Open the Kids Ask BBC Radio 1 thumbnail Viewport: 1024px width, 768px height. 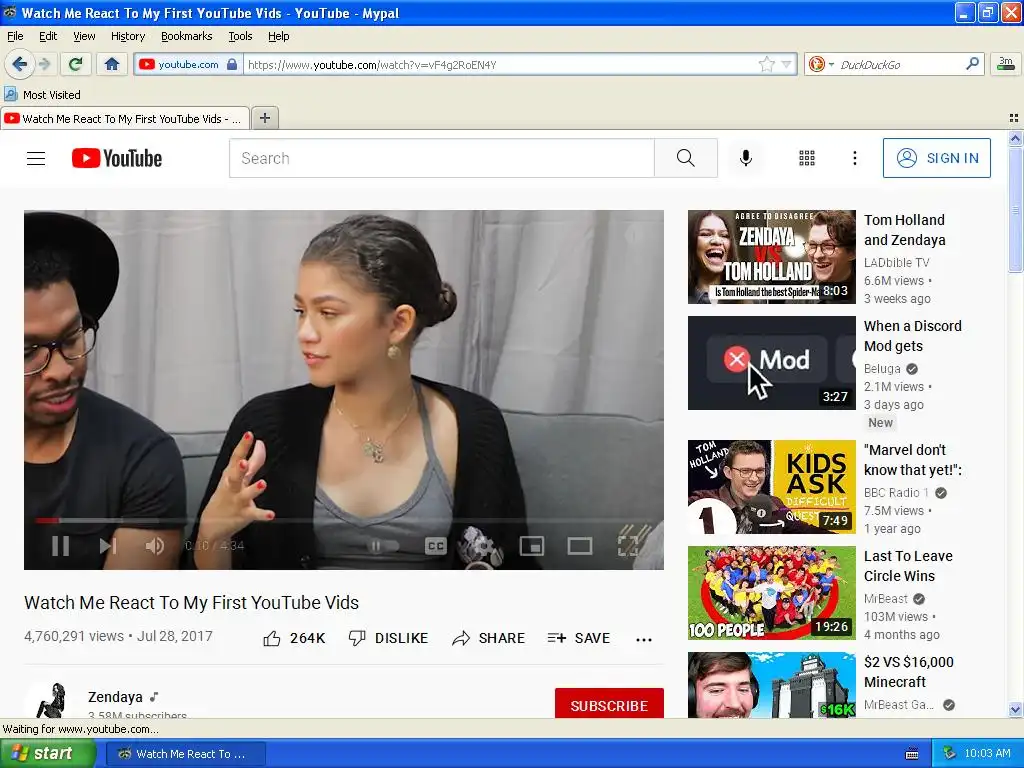pyautogui.click(x=771, y=487)
